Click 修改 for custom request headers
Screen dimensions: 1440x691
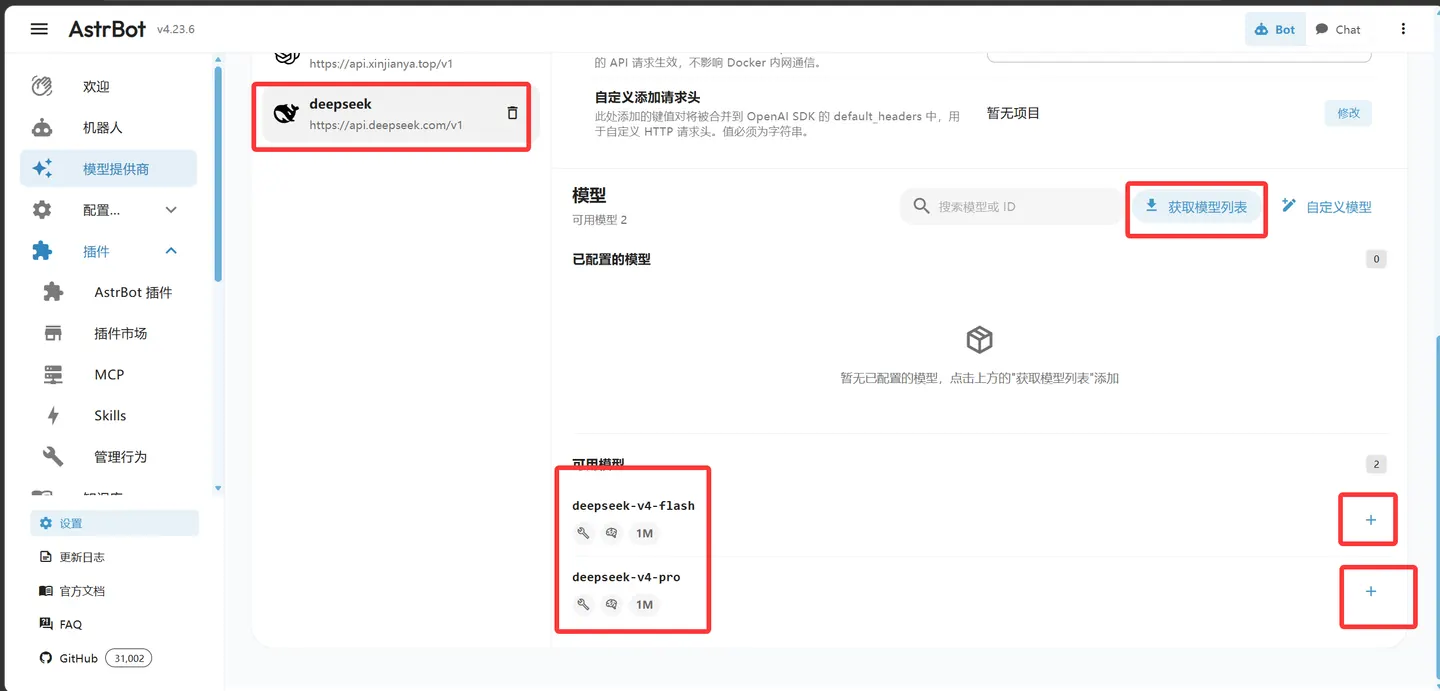point(1348,113)
